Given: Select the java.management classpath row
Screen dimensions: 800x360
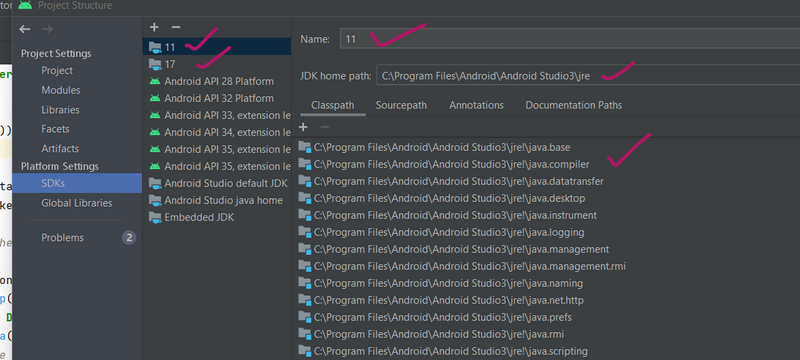Looking at the screenshot, I should (x=547, y=249).
